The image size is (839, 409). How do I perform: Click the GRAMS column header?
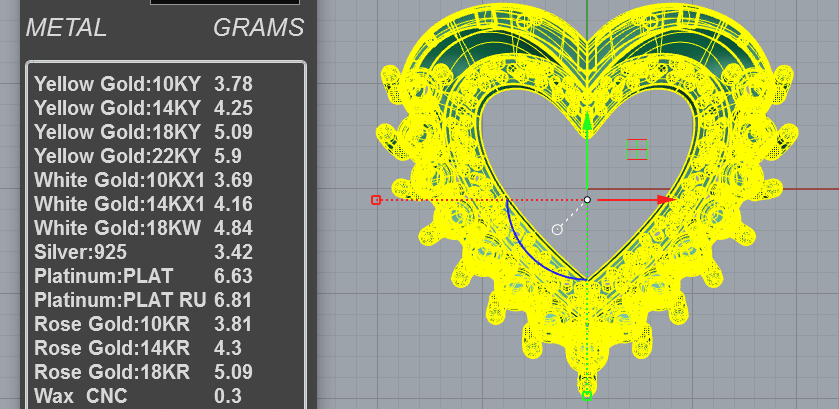tap(258, 28)
